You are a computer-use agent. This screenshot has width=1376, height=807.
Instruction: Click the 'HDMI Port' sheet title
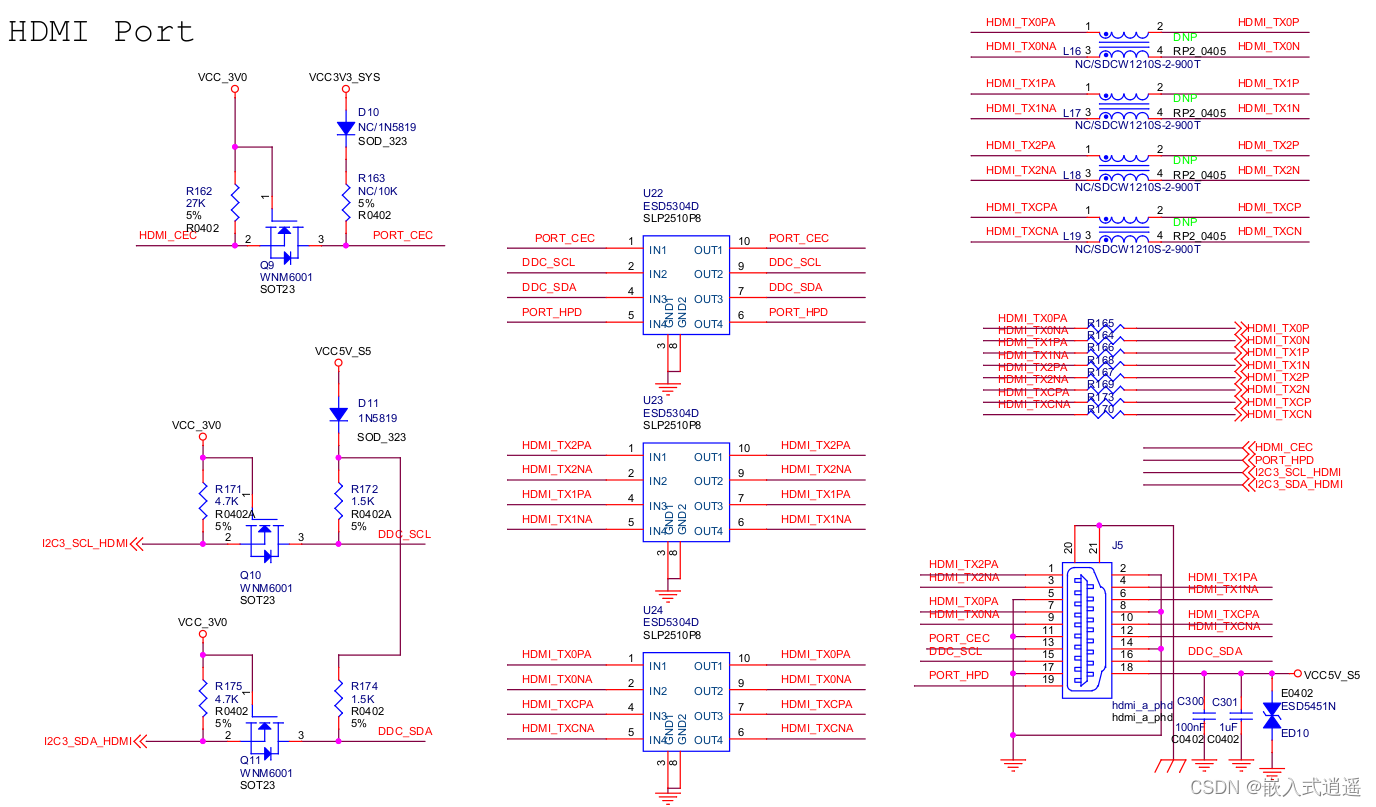(x=101, y=32)
